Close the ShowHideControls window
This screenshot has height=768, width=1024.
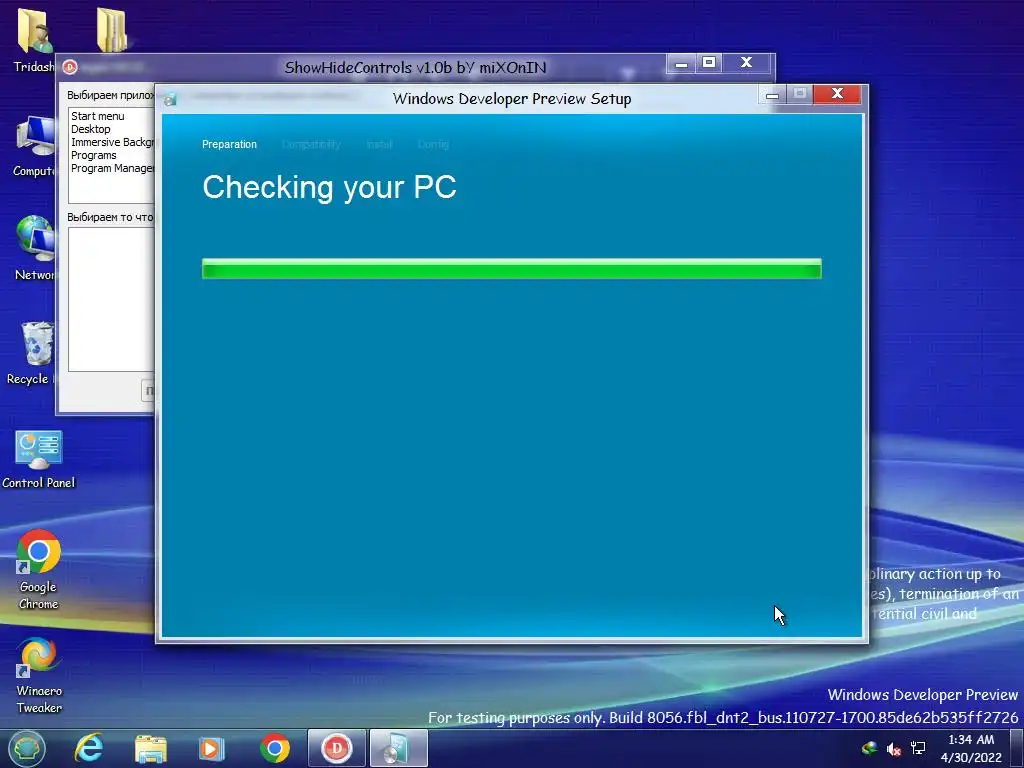pyautogui.click(x=746, y=63)
